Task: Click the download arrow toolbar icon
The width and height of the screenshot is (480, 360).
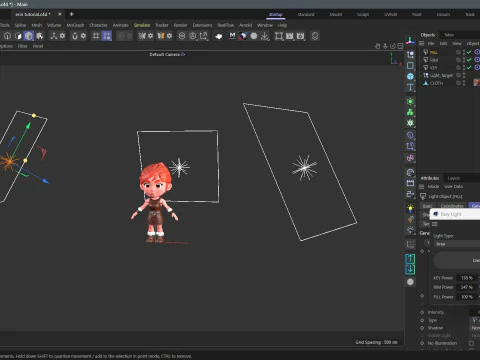Action: 265,36
